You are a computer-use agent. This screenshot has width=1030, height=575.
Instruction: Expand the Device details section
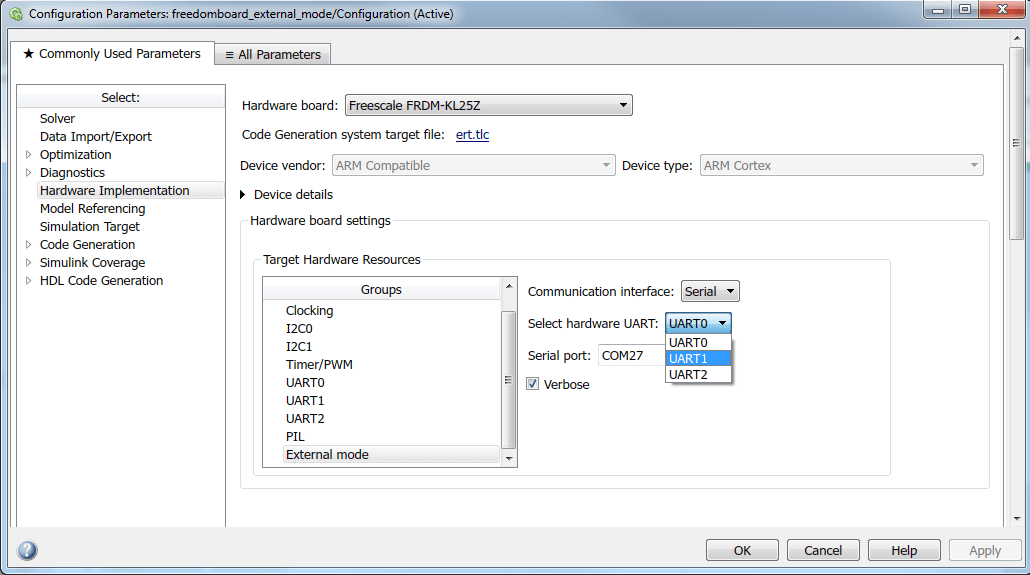click(243, 194)
